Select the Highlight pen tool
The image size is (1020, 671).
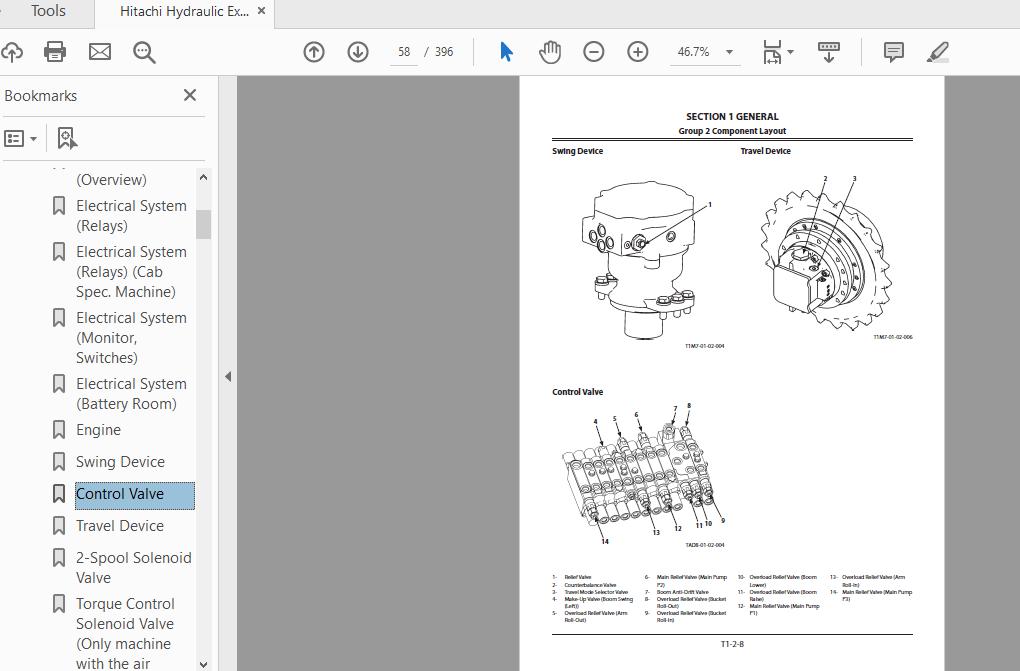(x=937, y=52)
